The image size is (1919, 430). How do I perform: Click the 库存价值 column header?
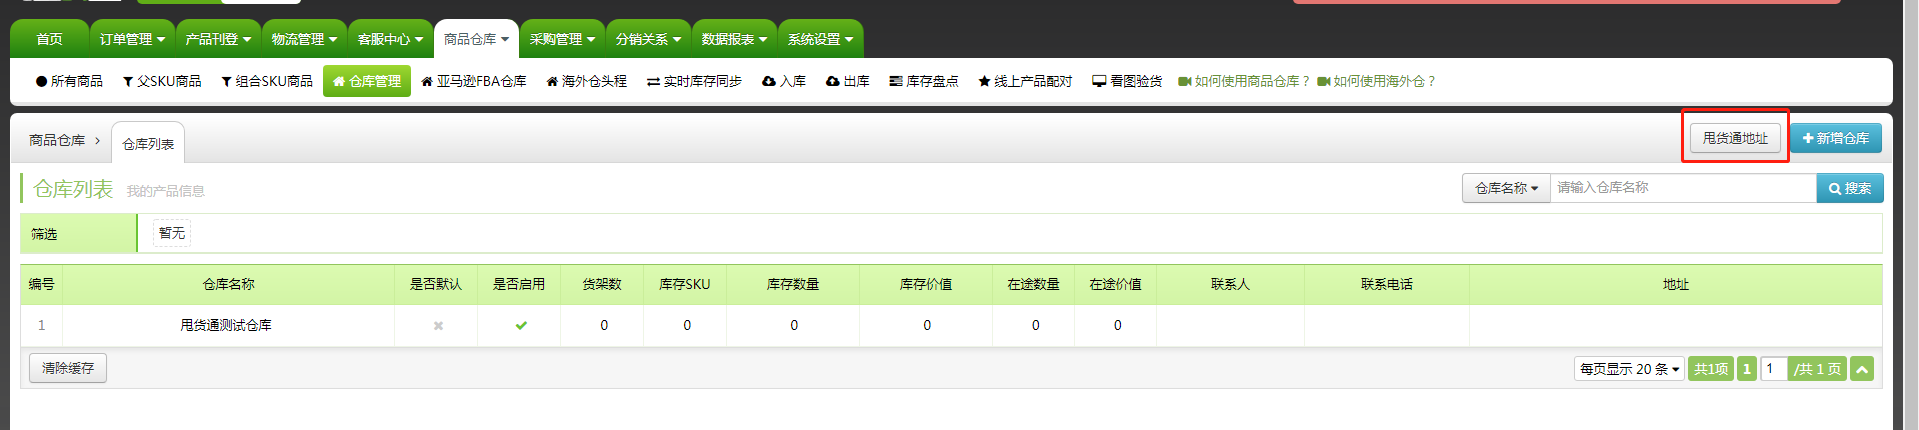point(926,285)
